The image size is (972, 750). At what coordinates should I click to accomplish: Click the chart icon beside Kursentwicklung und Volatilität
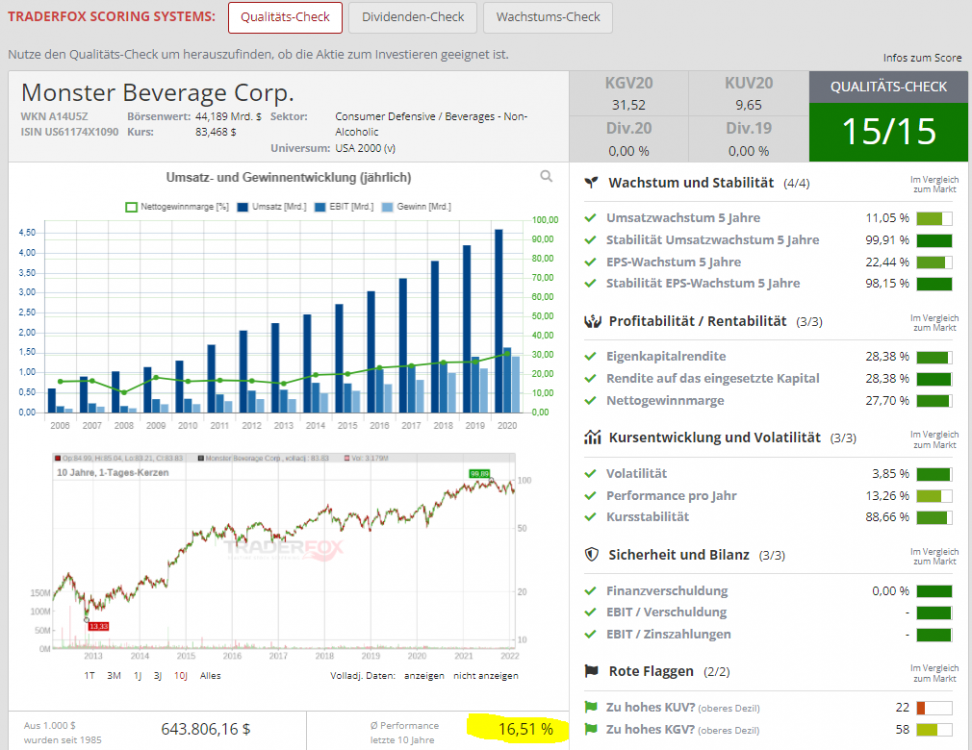tap(591, 437)
